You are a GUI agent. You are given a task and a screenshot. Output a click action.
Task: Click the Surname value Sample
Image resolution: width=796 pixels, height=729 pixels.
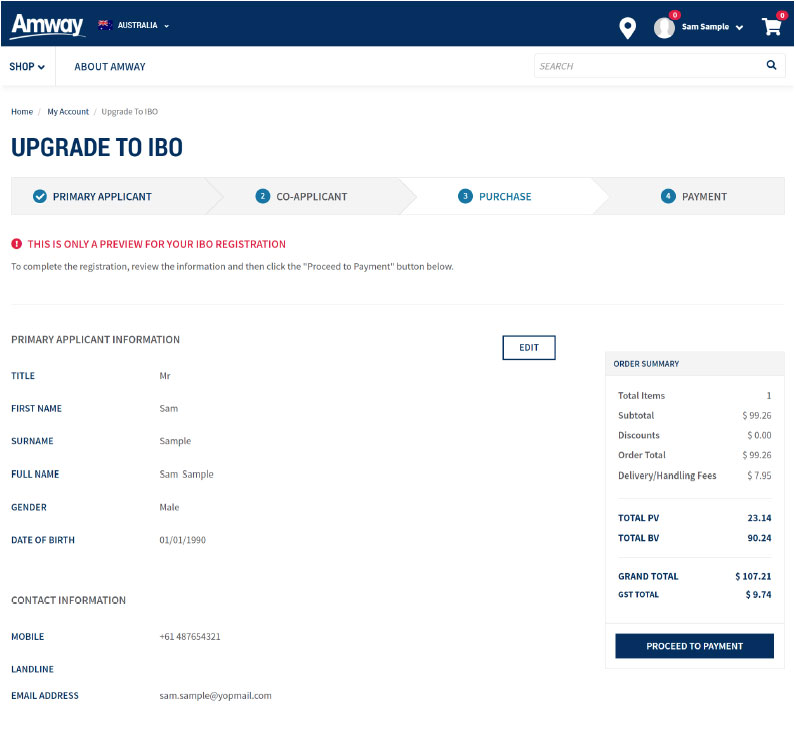tap(175, 441)
